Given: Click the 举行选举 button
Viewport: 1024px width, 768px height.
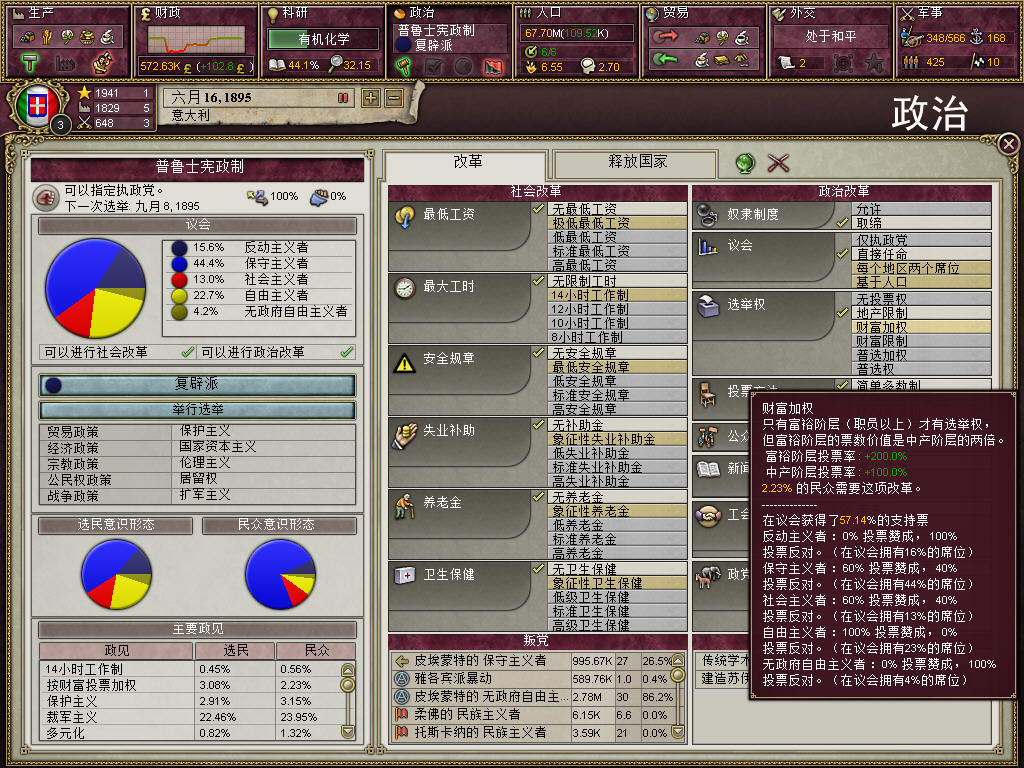Looking at the screenshot, I should (197, 409).
